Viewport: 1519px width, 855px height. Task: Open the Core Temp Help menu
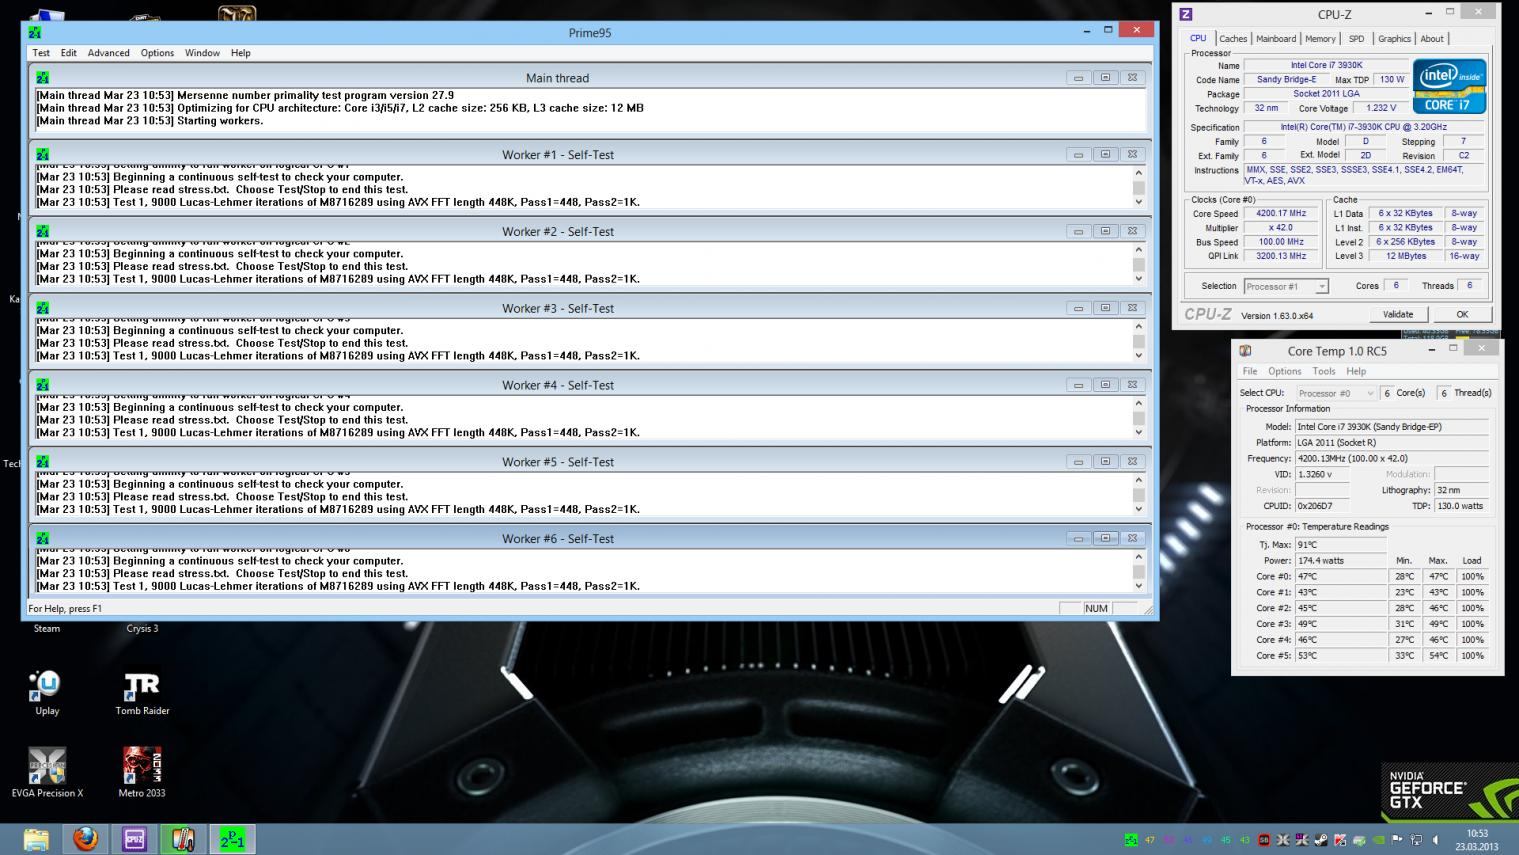[x=1356, y=371]
